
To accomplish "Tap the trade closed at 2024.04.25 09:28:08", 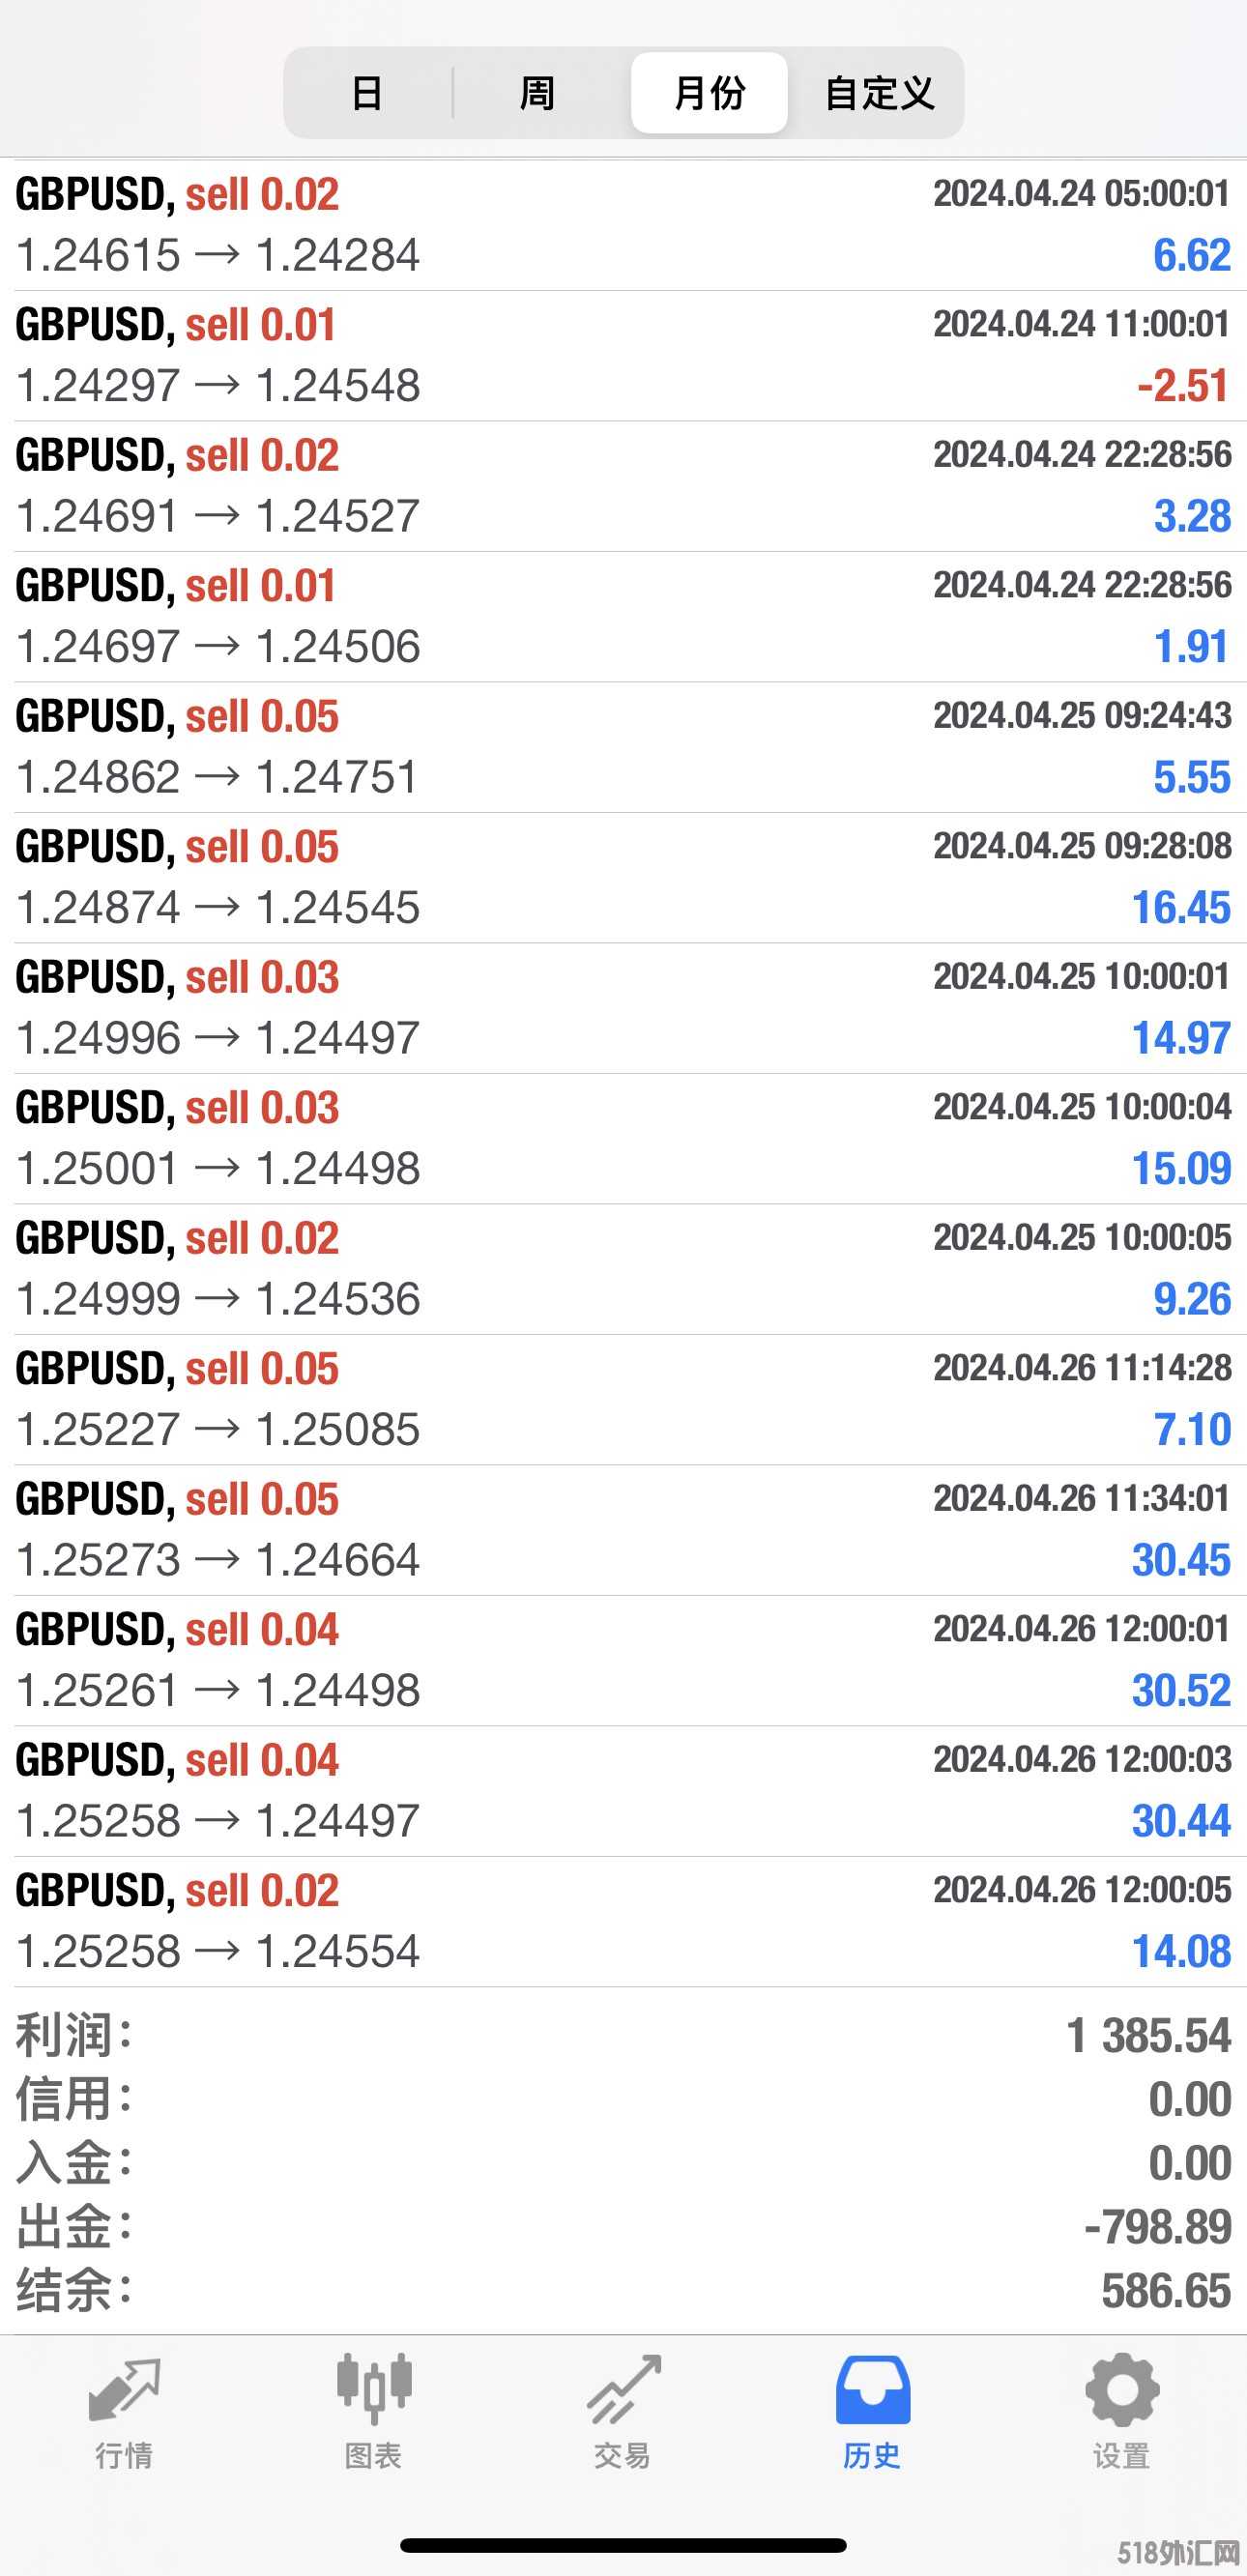I will 623,877.
